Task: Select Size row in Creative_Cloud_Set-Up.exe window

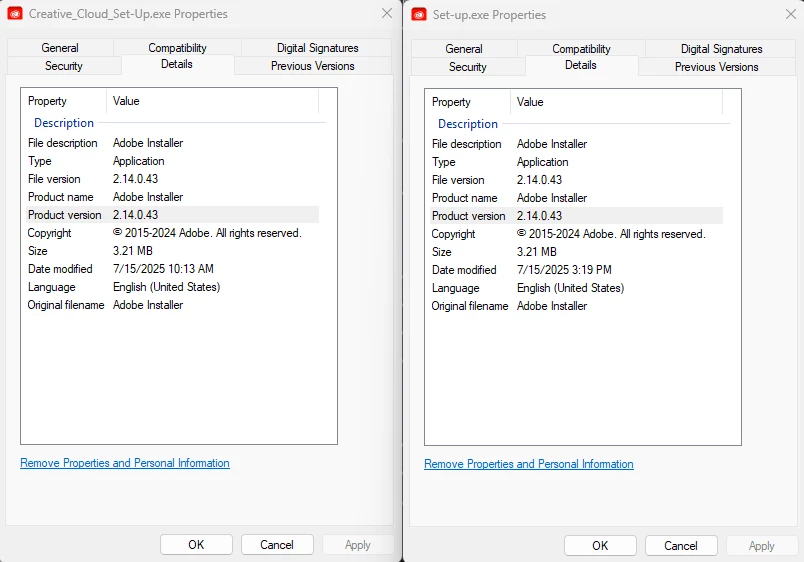Action: pos(172,251)
